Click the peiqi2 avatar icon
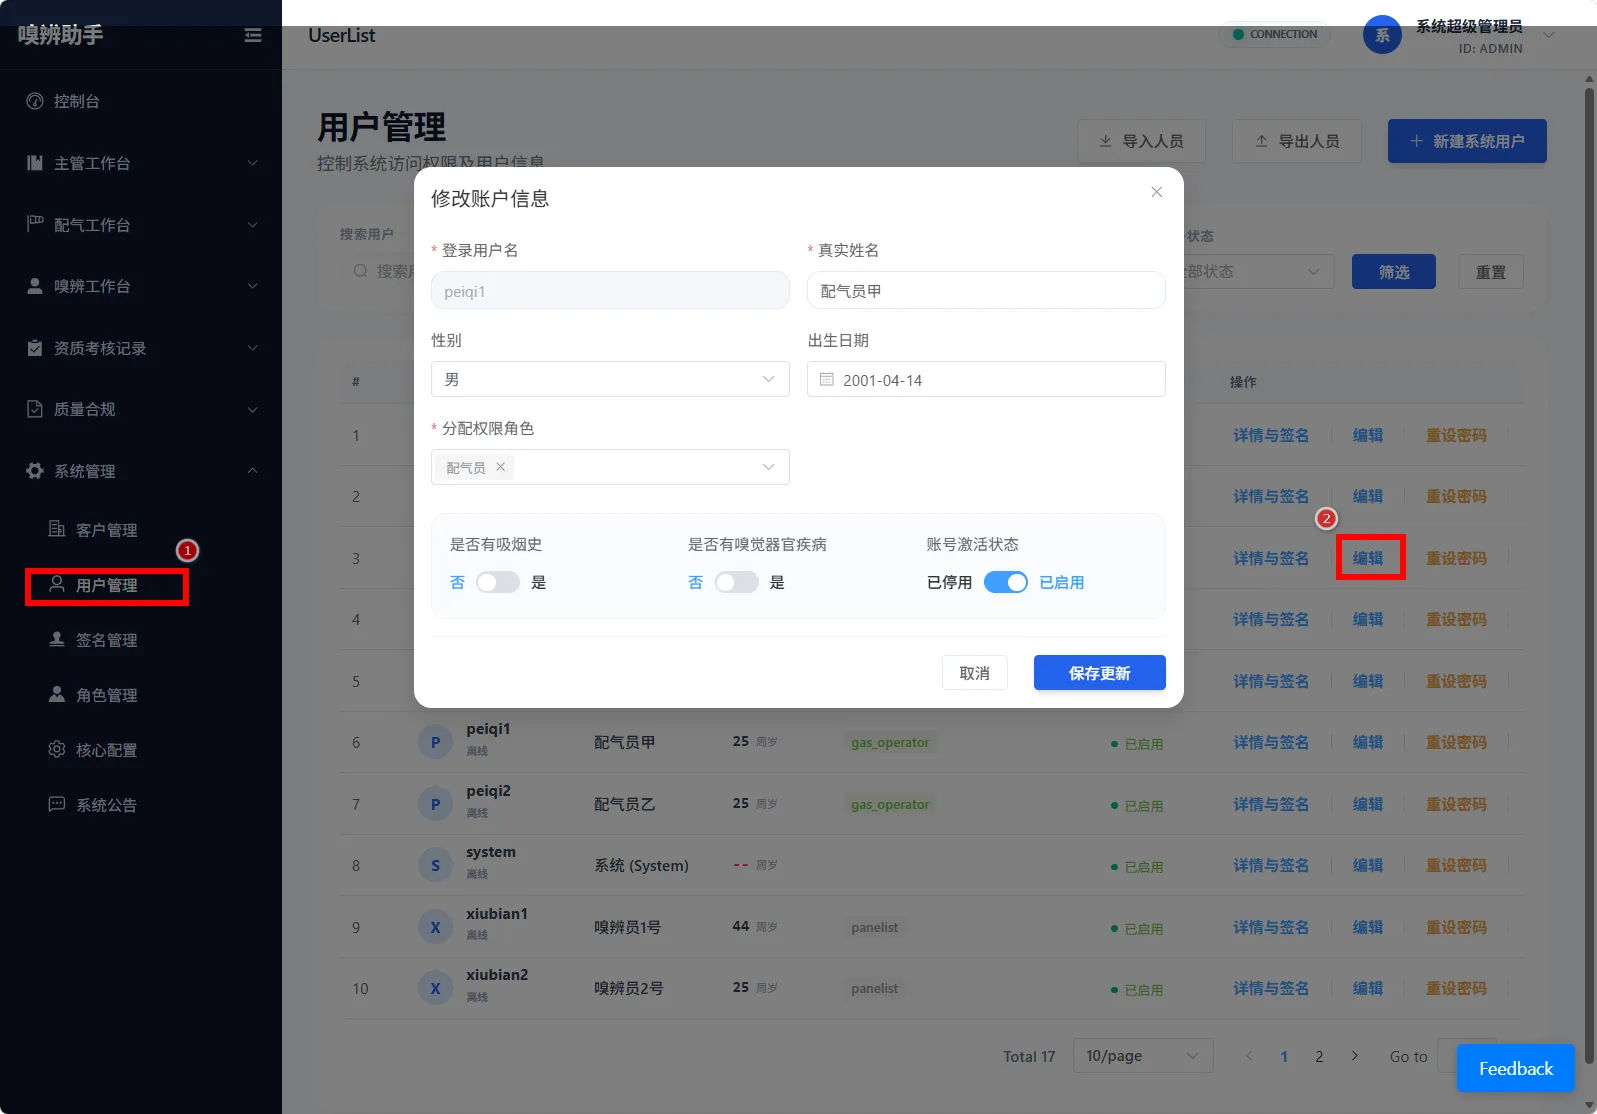 (x=435, y=804)
